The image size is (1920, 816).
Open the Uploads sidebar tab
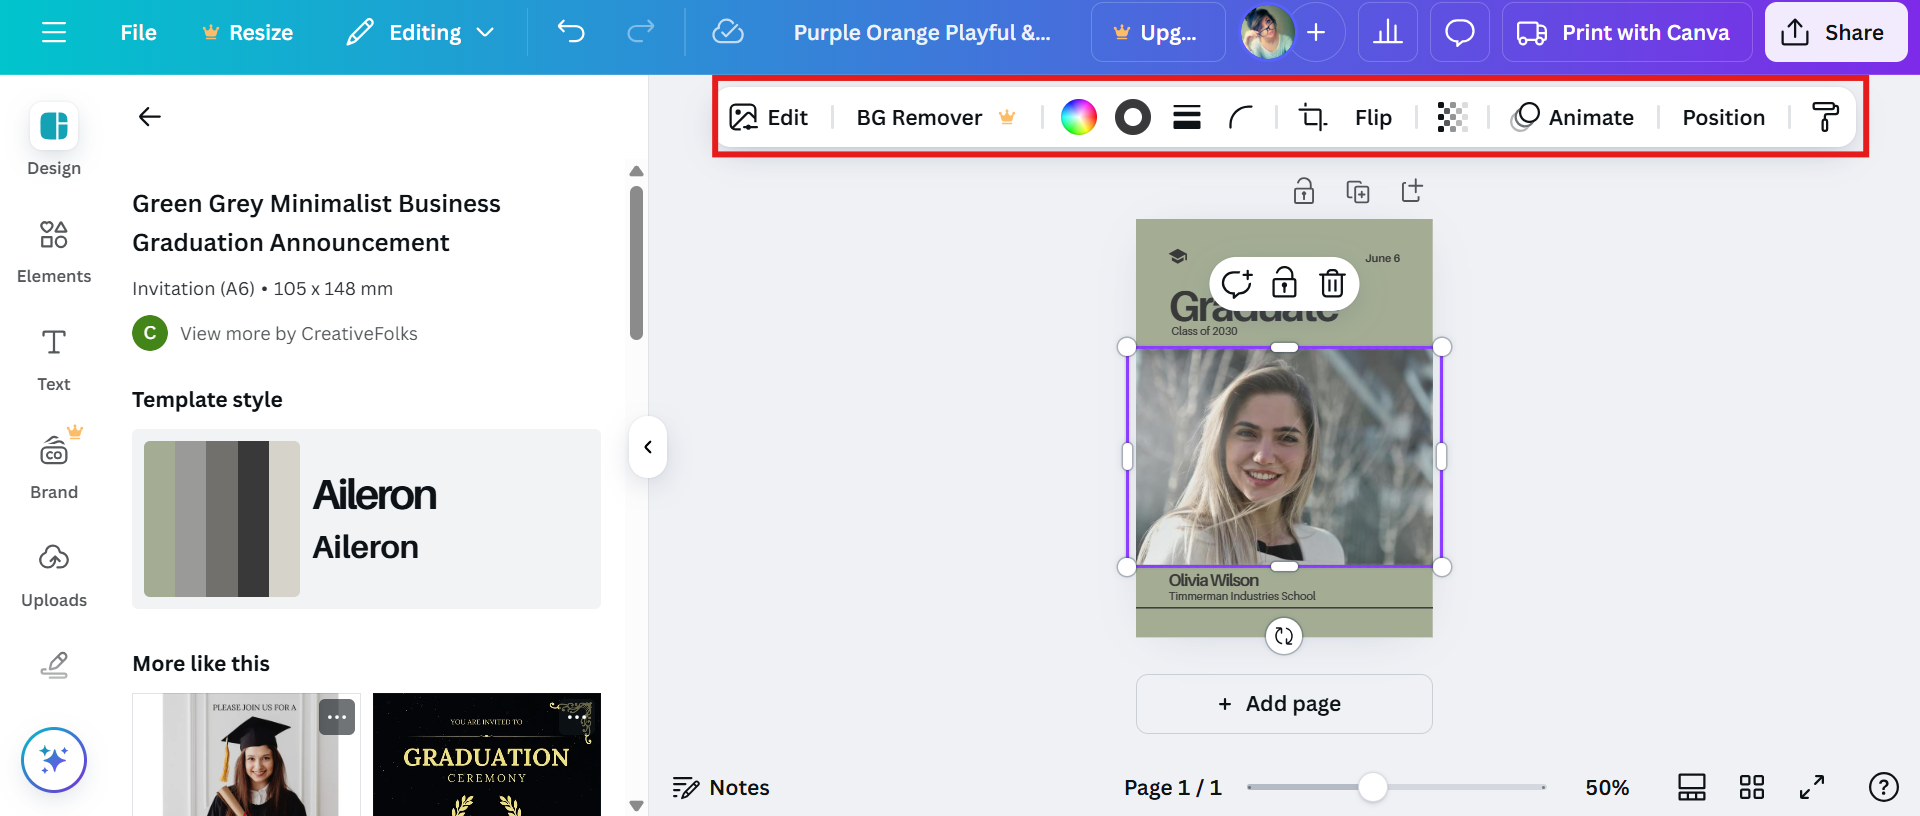[x=54, y=576]
